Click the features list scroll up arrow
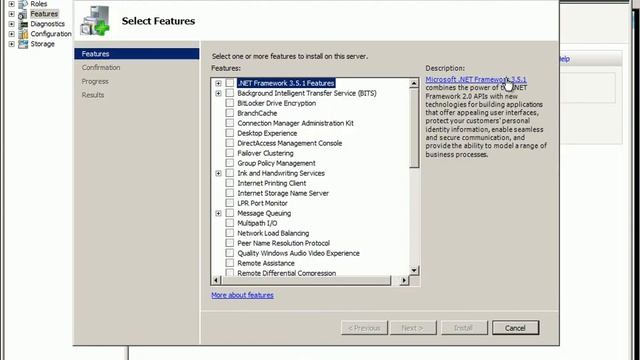Image resolution: width=640 pixels, height=360 pixels. pos(414,83)
